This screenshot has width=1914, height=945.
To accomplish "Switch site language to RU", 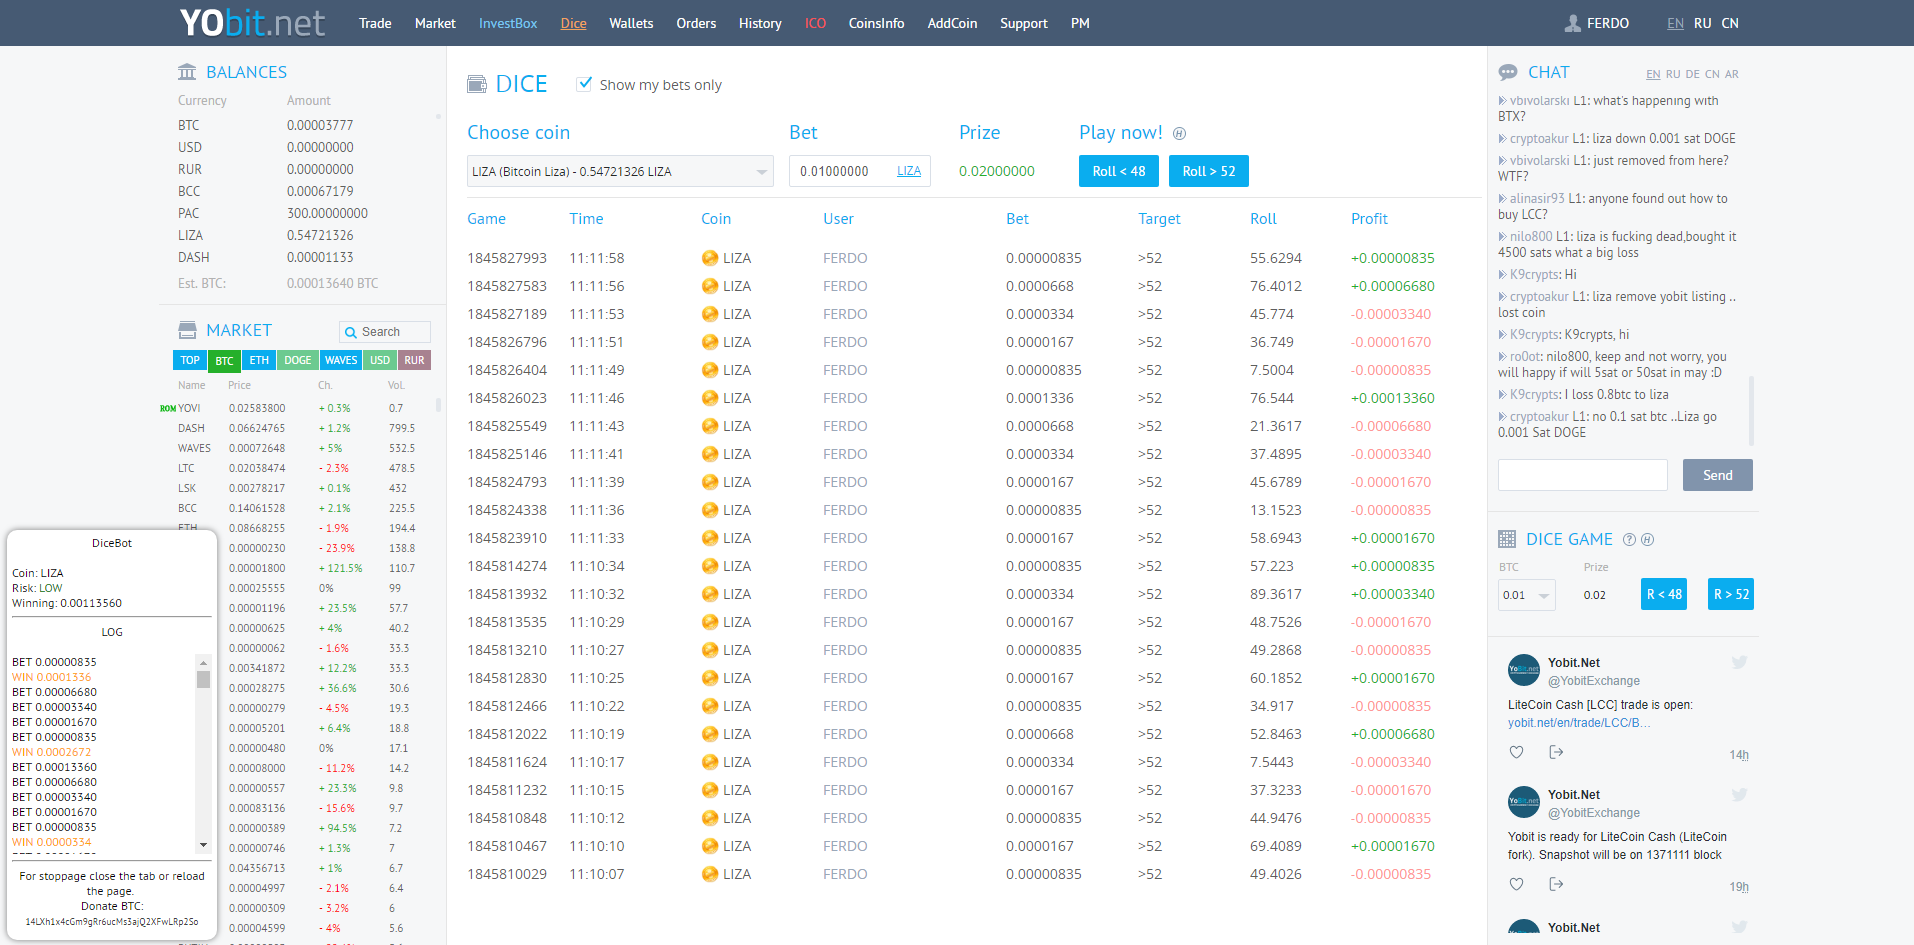I will (1702, 23).
